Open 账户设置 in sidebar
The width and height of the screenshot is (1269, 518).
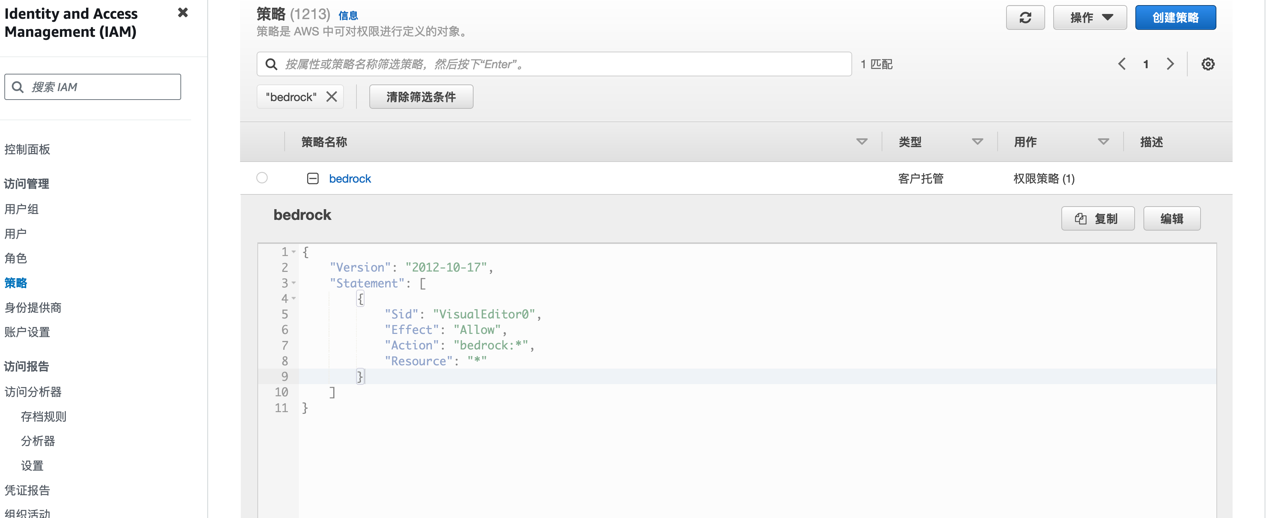pos(27,332)
